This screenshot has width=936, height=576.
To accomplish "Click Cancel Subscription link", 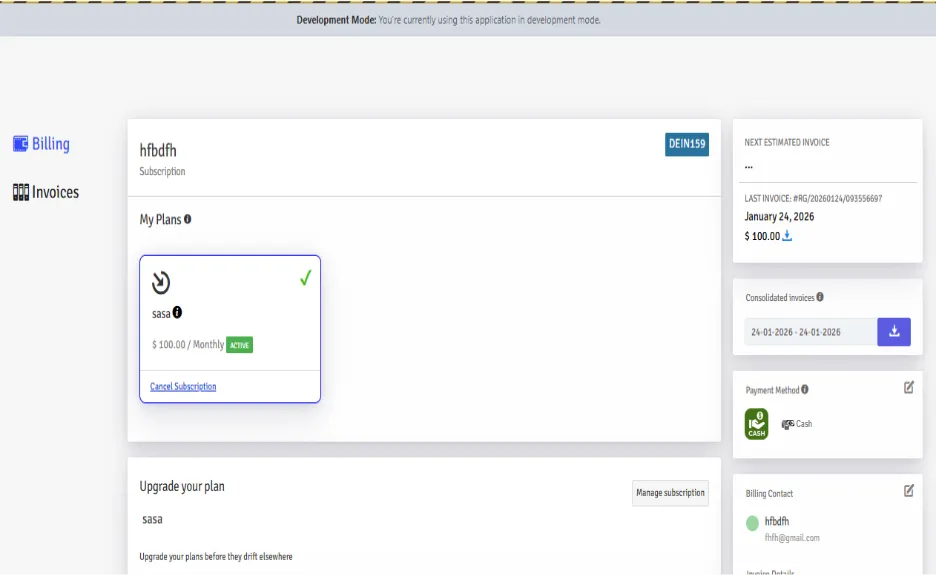I will tap(183, 386).
